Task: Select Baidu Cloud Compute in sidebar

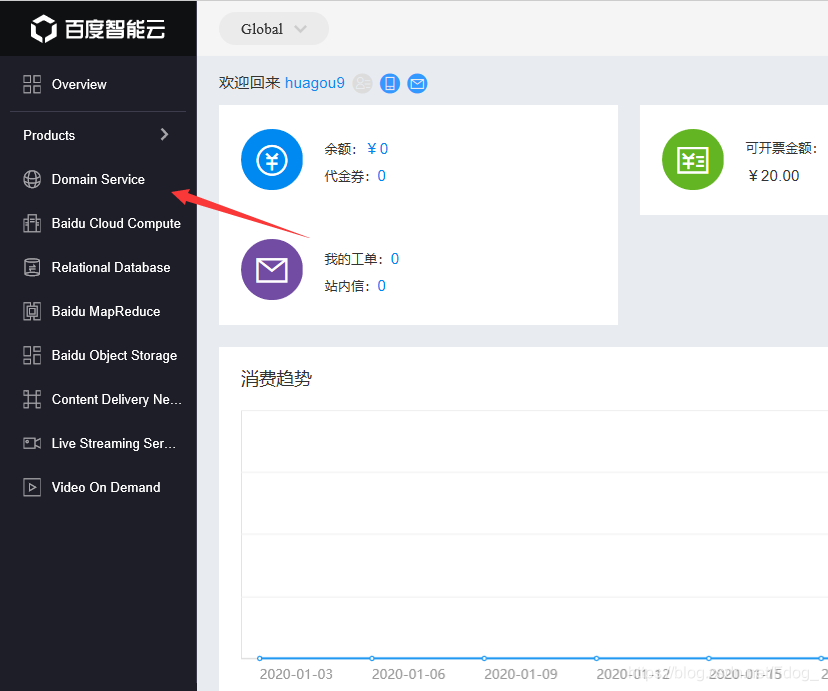Action: (98, 223)
